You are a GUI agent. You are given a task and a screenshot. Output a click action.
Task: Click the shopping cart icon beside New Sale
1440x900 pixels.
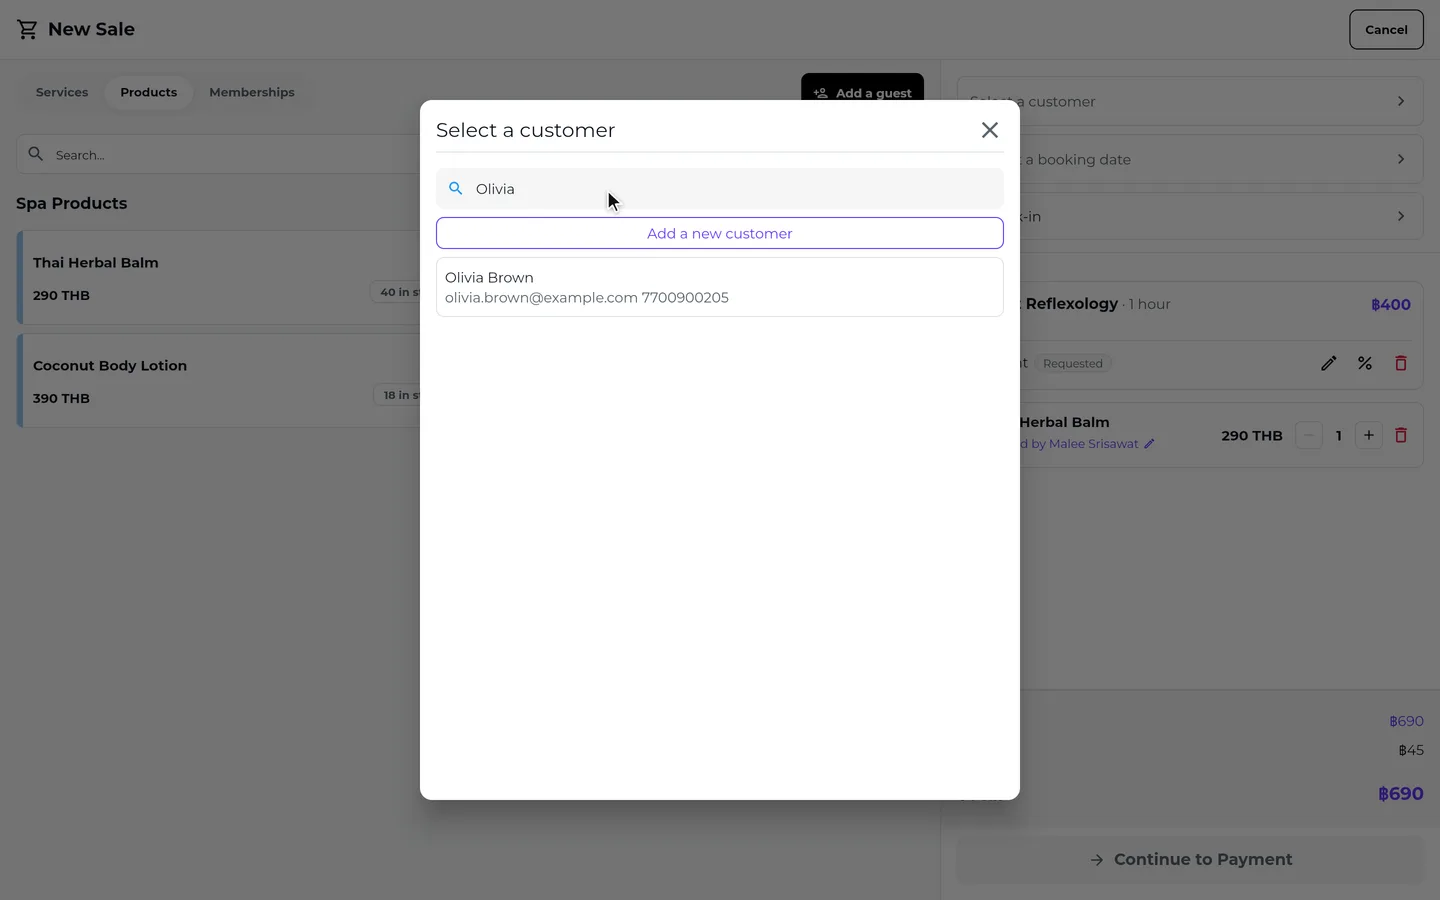(27, 30)
